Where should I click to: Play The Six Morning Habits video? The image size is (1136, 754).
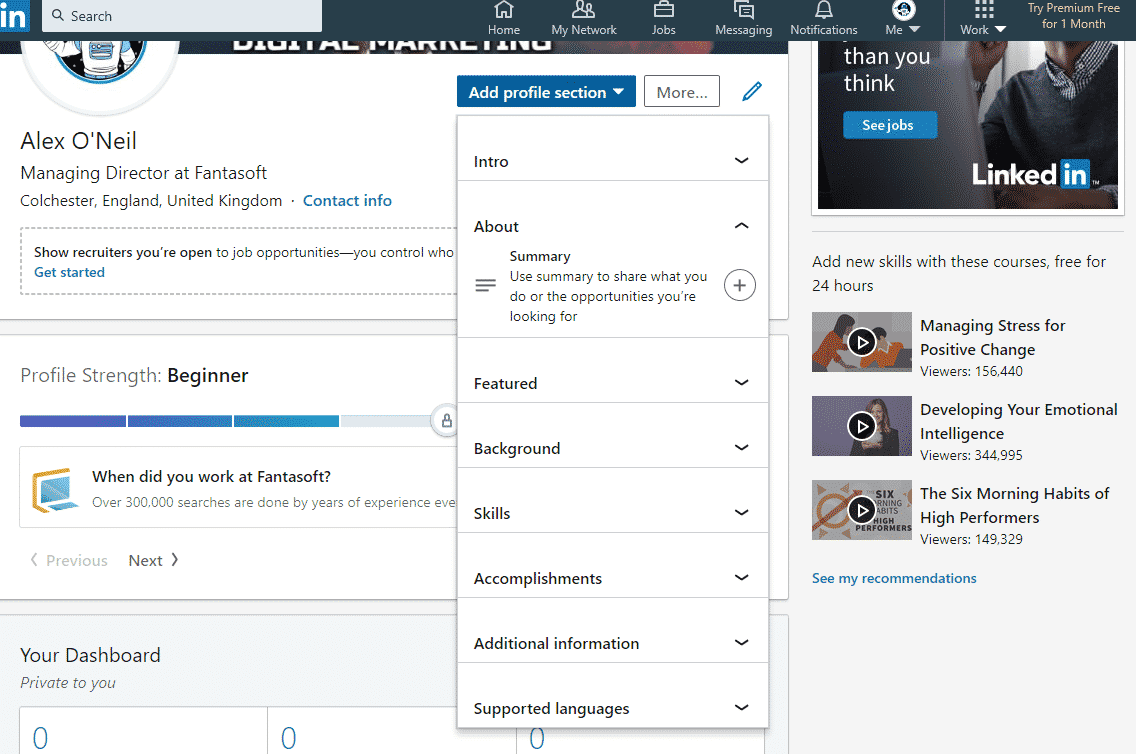point(861,510)
